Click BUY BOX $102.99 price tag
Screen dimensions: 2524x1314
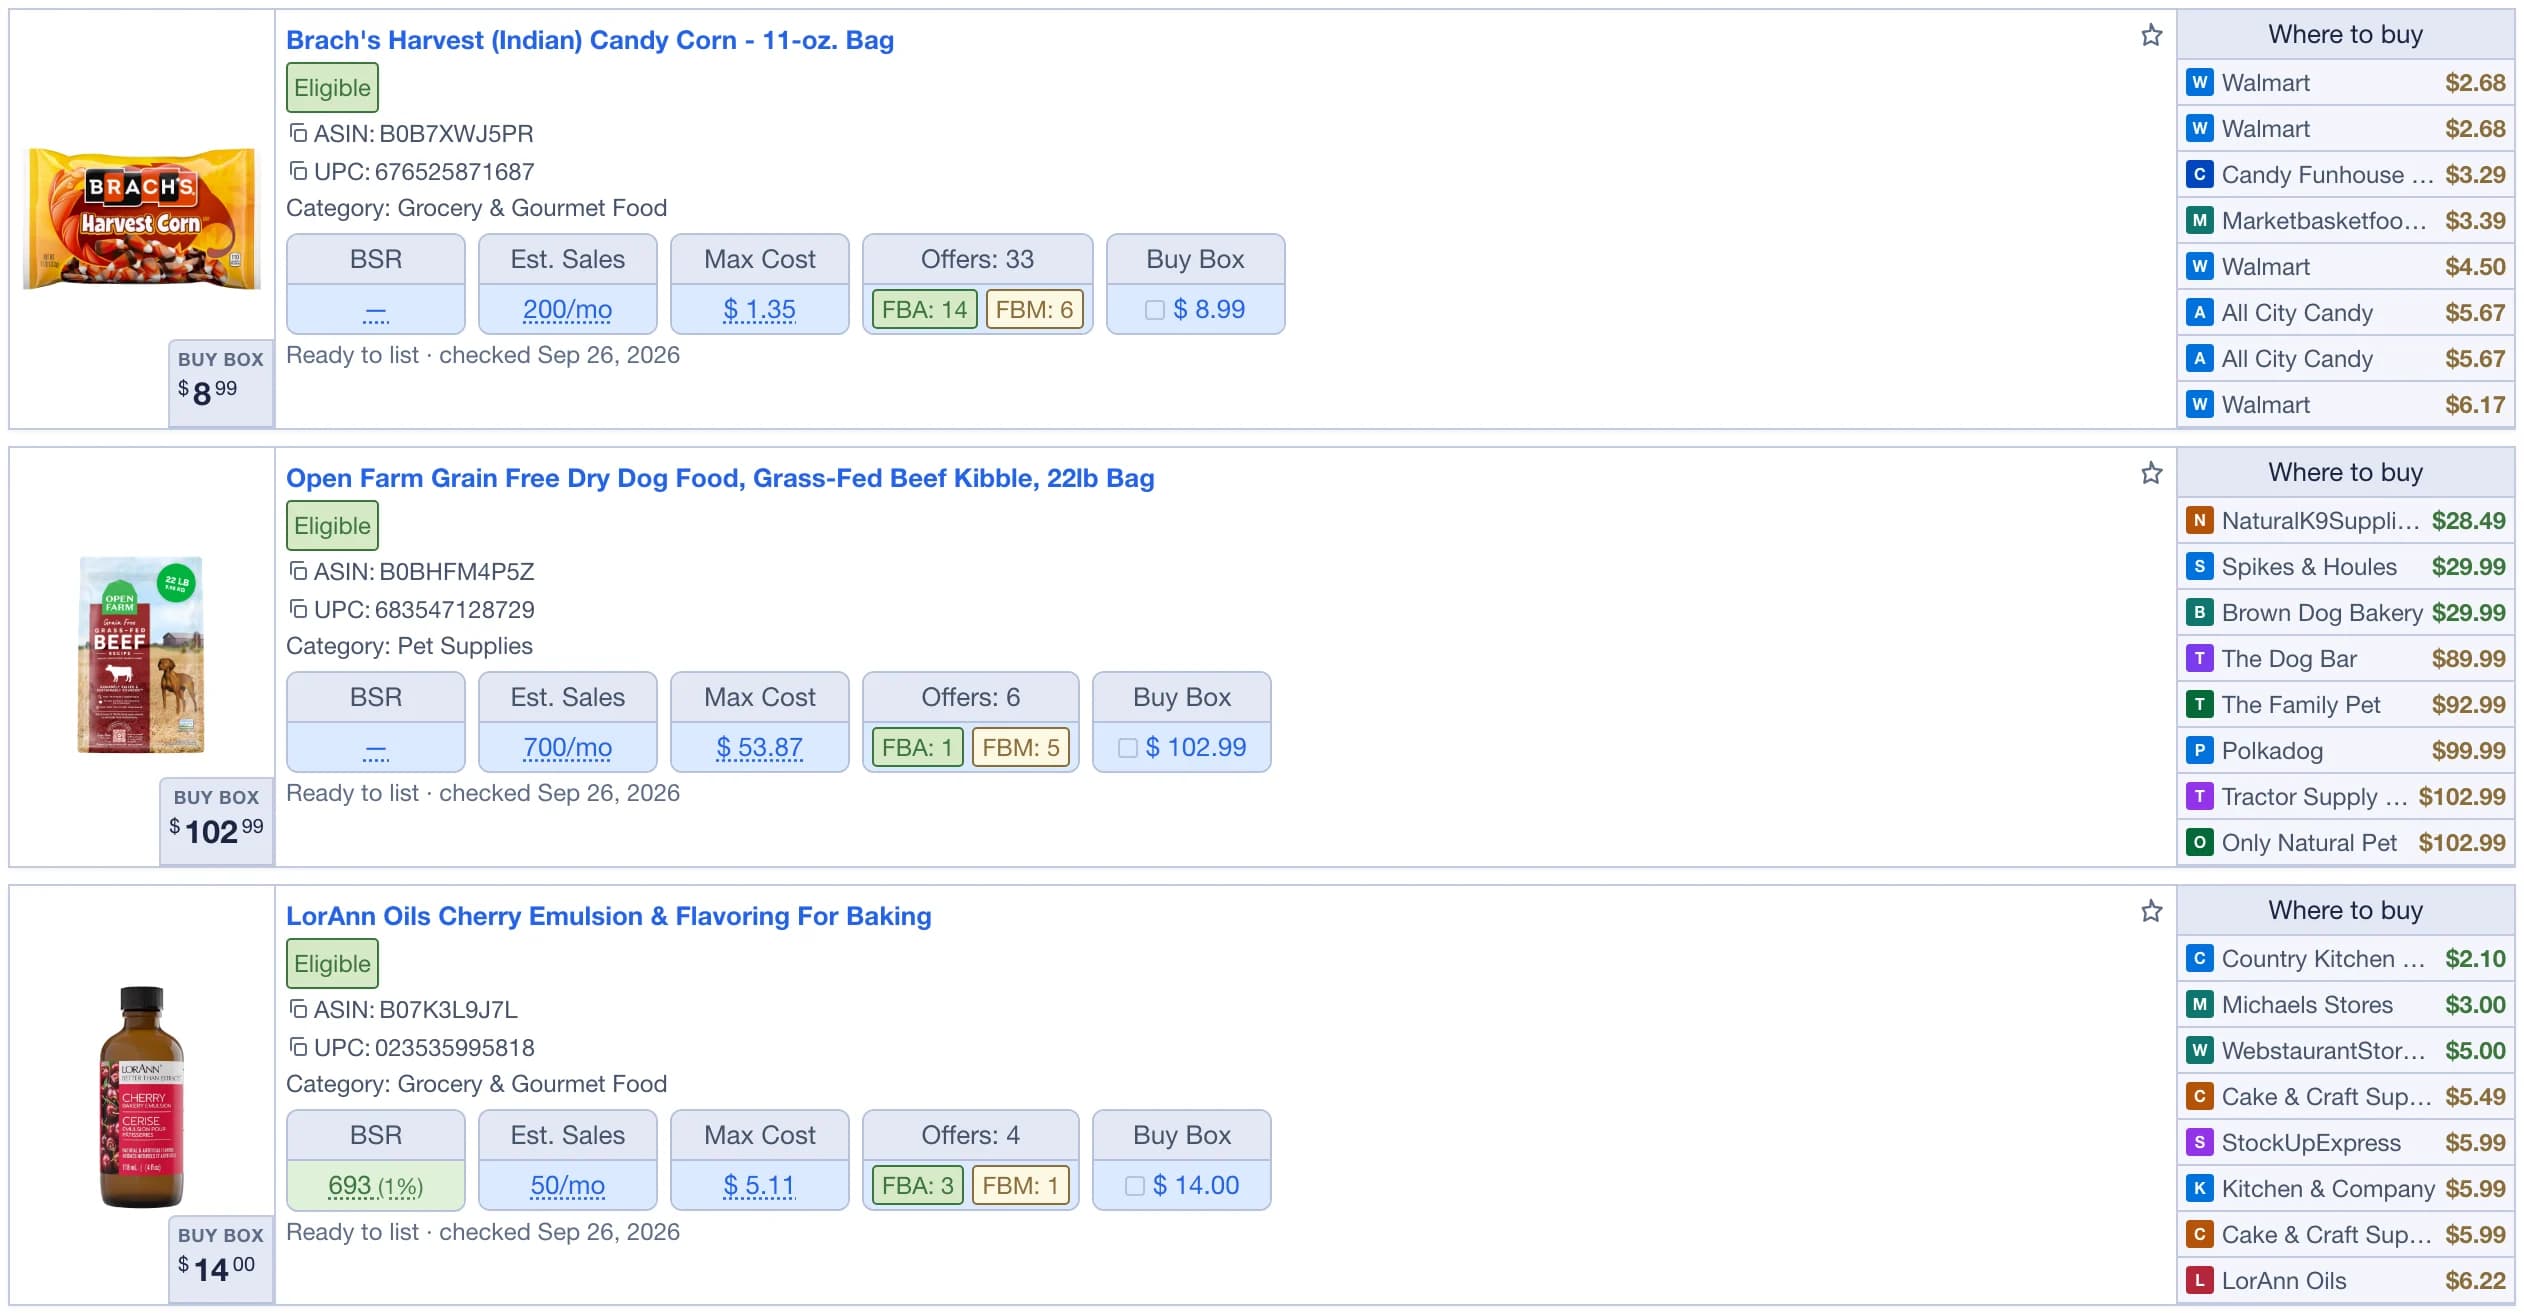[x=216, y=821]
